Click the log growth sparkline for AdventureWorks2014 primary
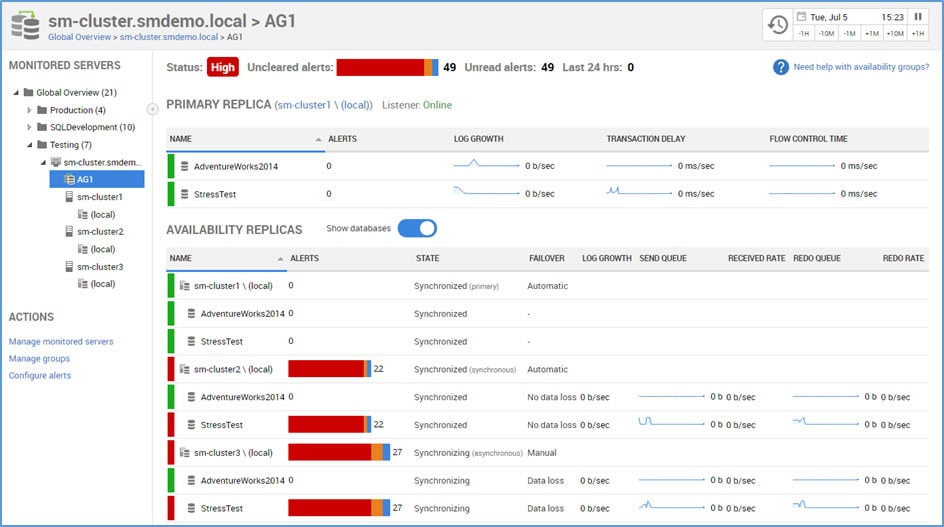944x527 pixels. [486, 164]
